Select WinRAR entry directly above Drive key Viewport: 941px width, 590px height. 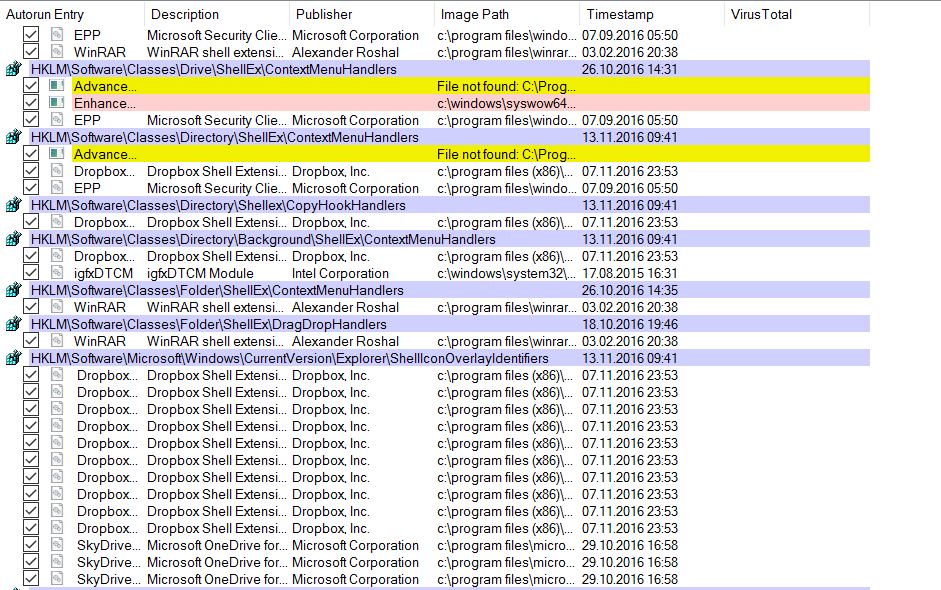pos(100,52)
